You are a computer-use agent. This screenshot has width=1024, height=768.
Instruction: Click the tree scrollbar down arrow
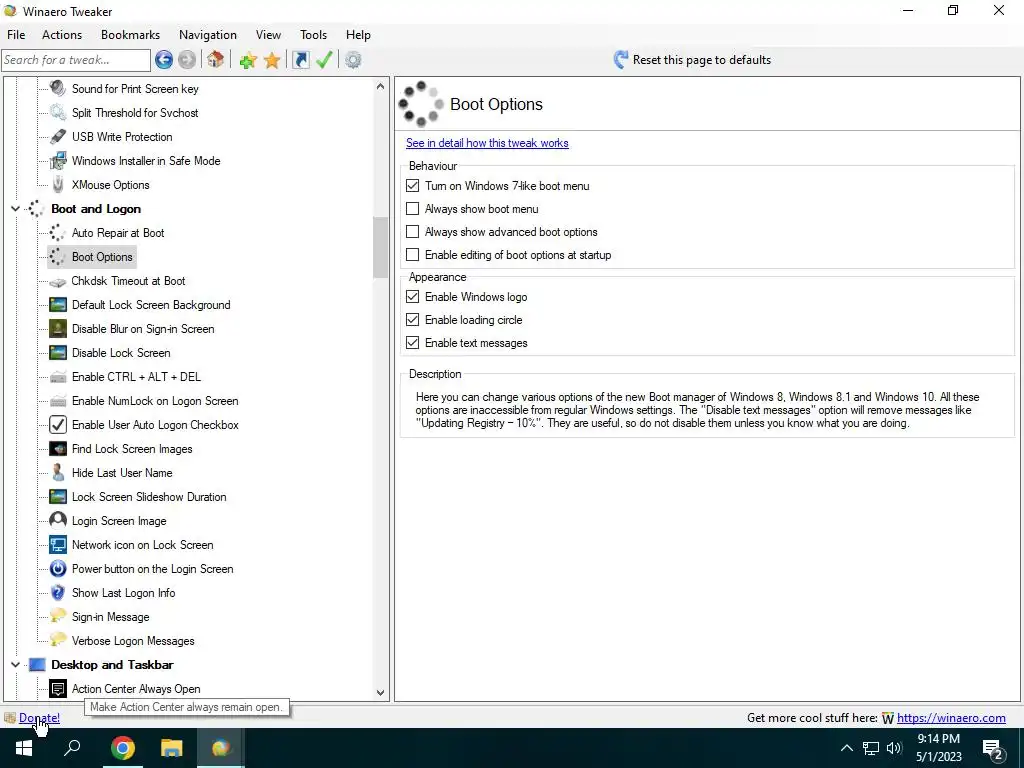point(380,693)
